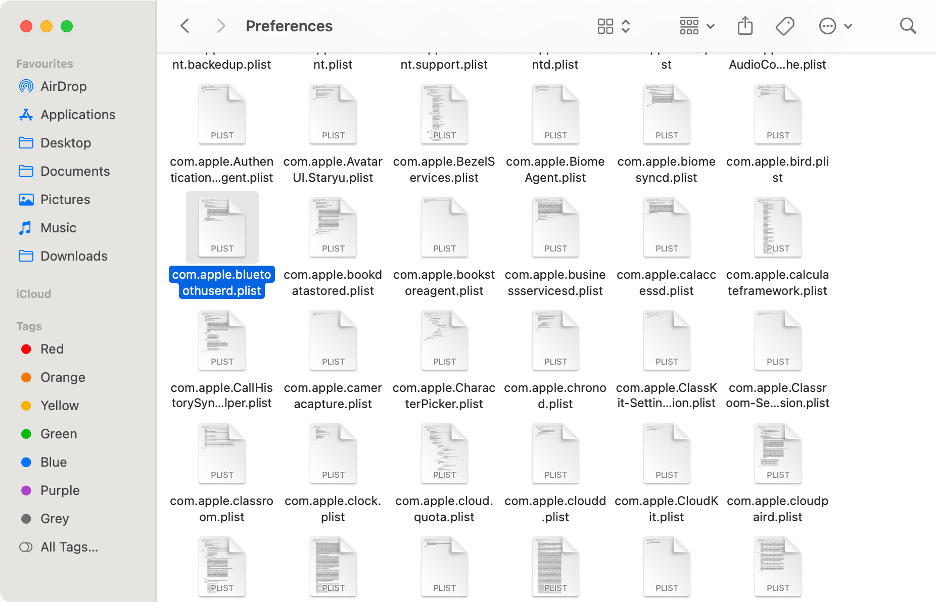Open the Applications sidebar item
Screen dimensions: 936x602
click(79, 114)
